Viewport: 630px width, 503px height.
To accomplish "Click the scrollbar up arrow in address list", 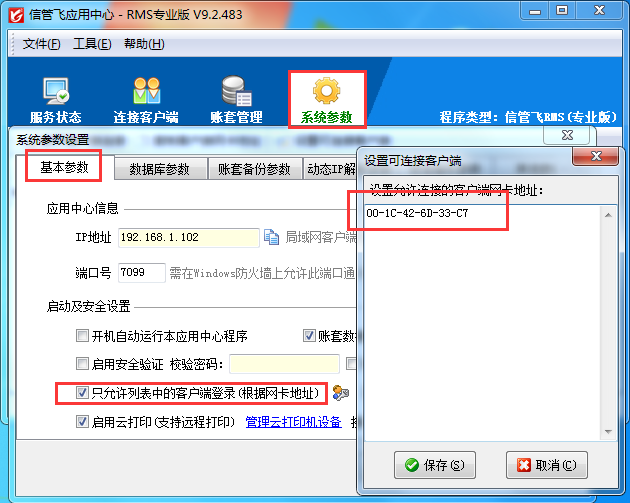I will click(608, 215).
